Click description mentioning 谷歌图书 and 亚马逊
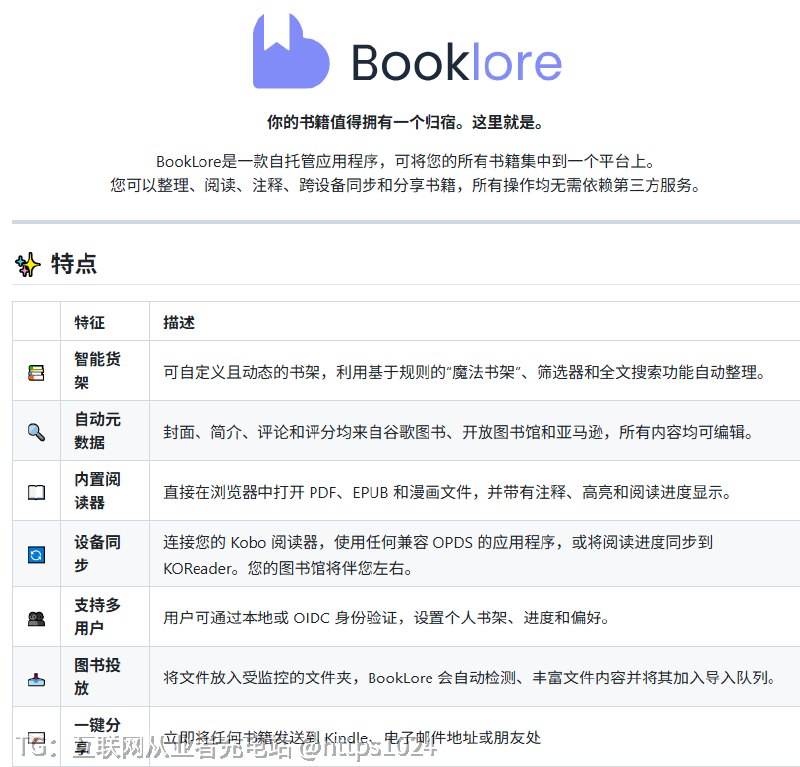The image size is (800, 767). click(x=458, y=433)
